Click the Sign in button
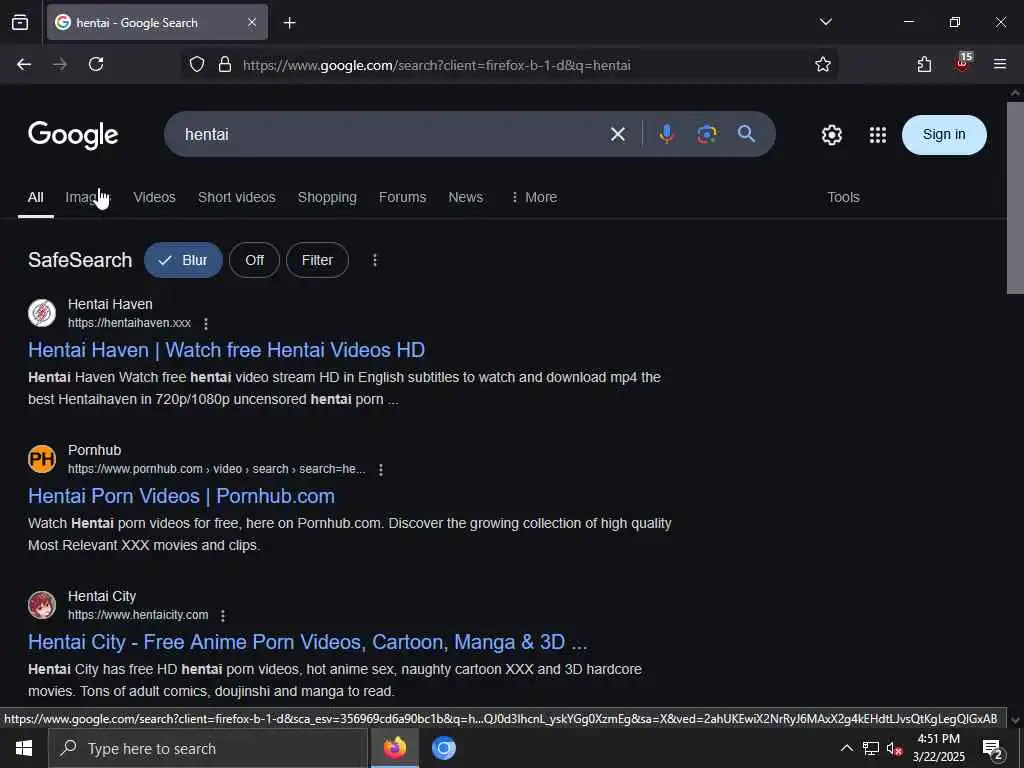The height and width of the screenshot is (768, 1024). (944, 135)
